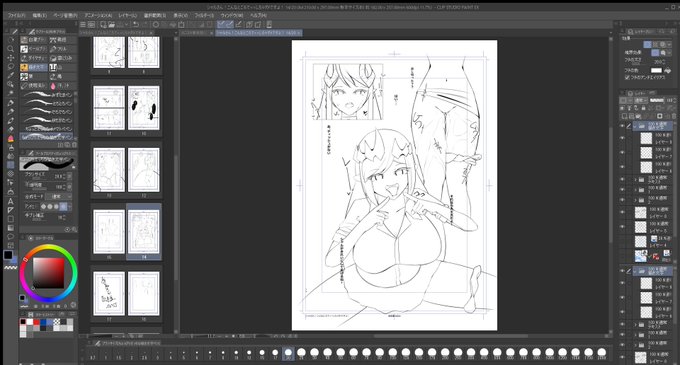Select the pink Eraser tool

coord(11,139)
